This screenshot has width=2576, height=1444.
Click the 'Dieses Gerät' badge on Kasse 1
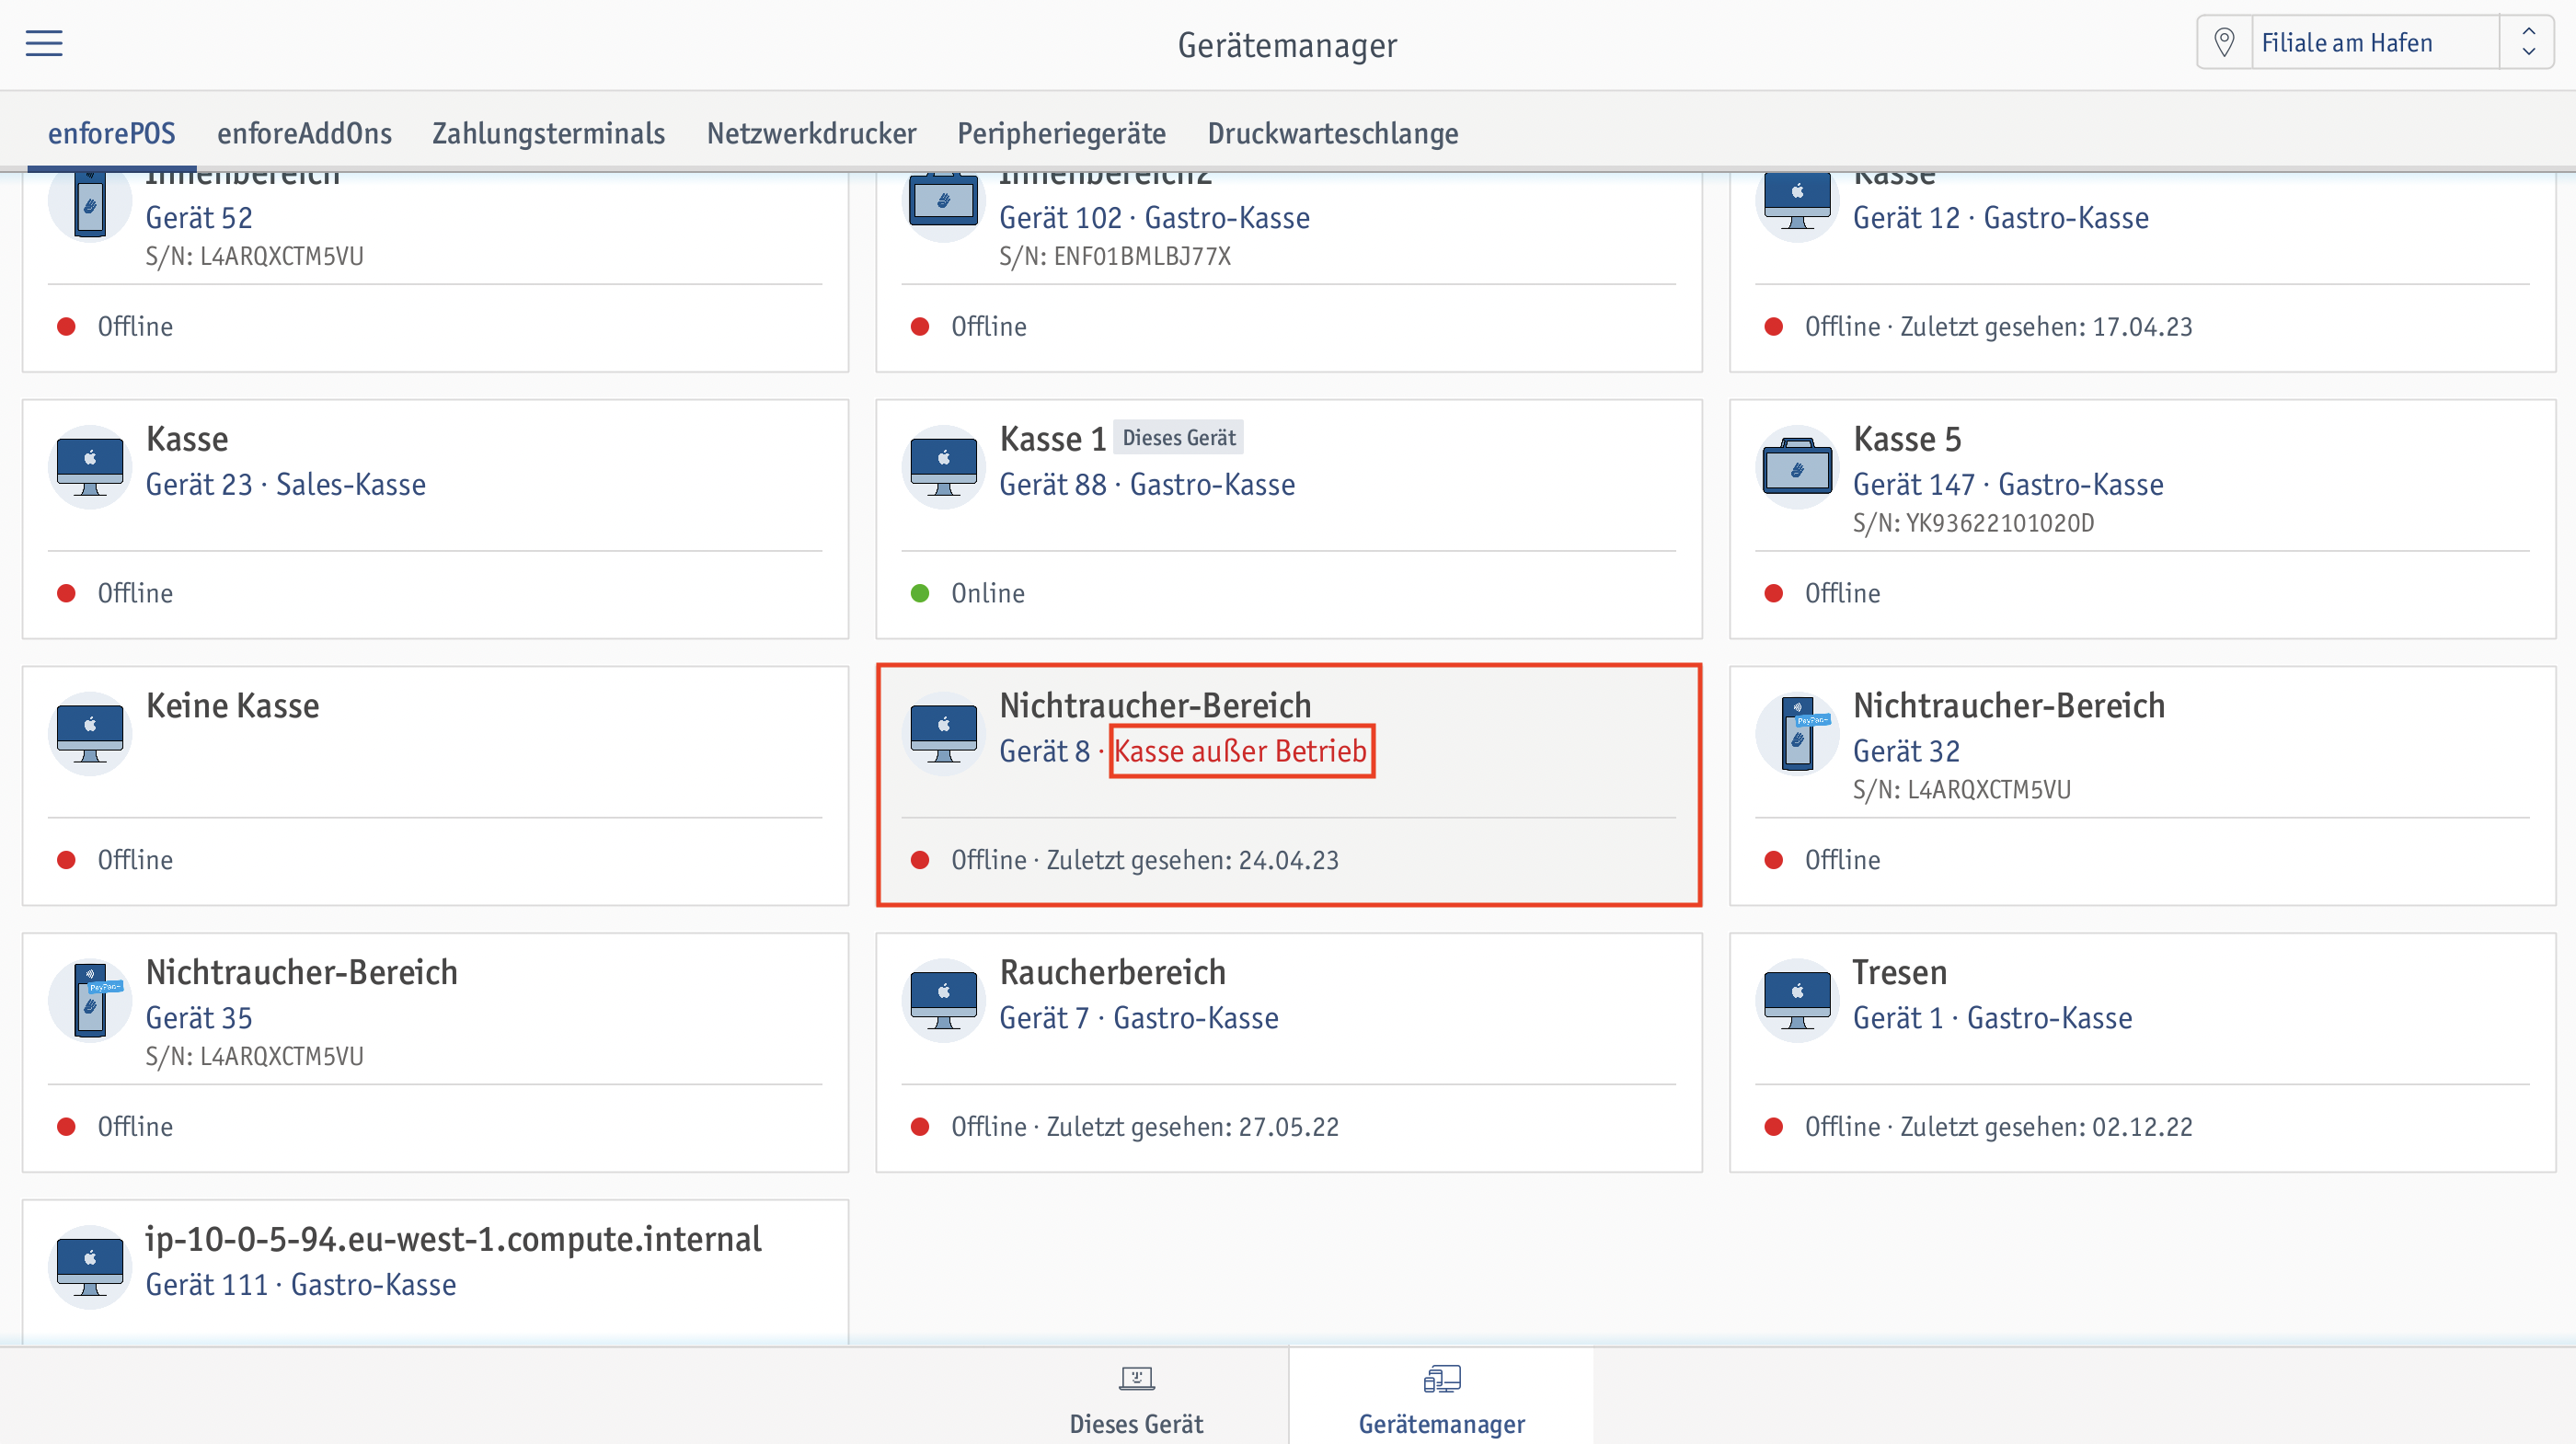tap(1178, 438)
